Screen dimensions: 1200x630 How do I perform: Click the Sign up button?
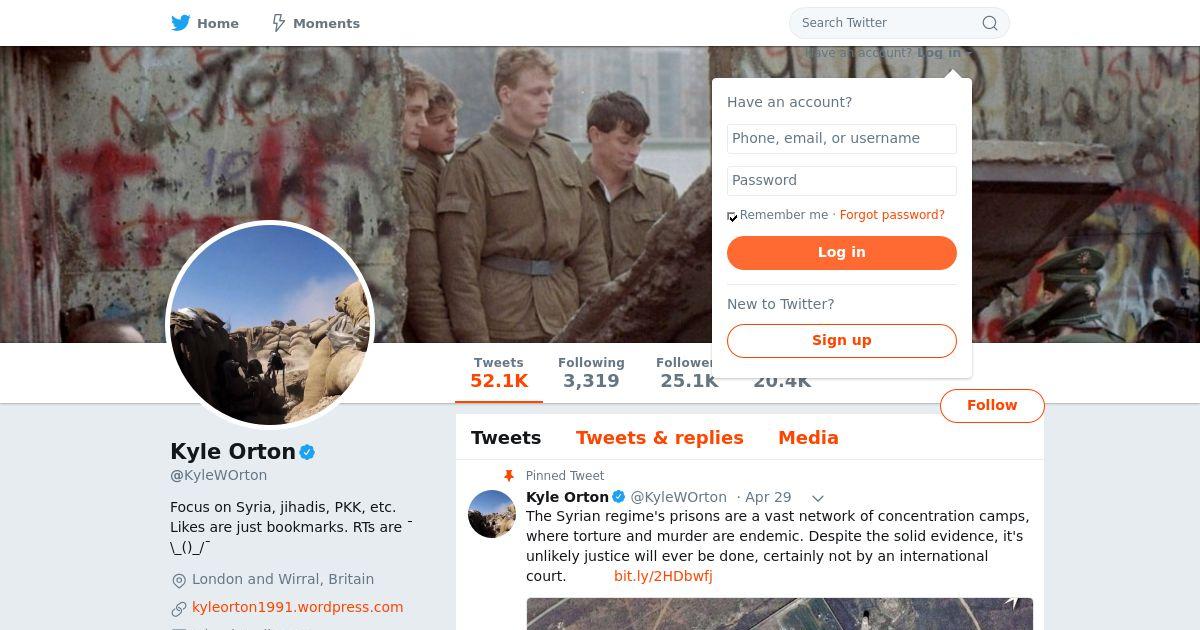841,340
